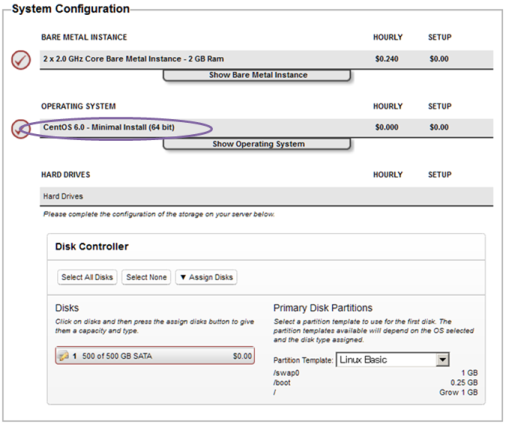Image resolution: width=506 pixels, height=424 pixels.
Task: Expand the Assign Disks menu
Action: coord(206,277)
